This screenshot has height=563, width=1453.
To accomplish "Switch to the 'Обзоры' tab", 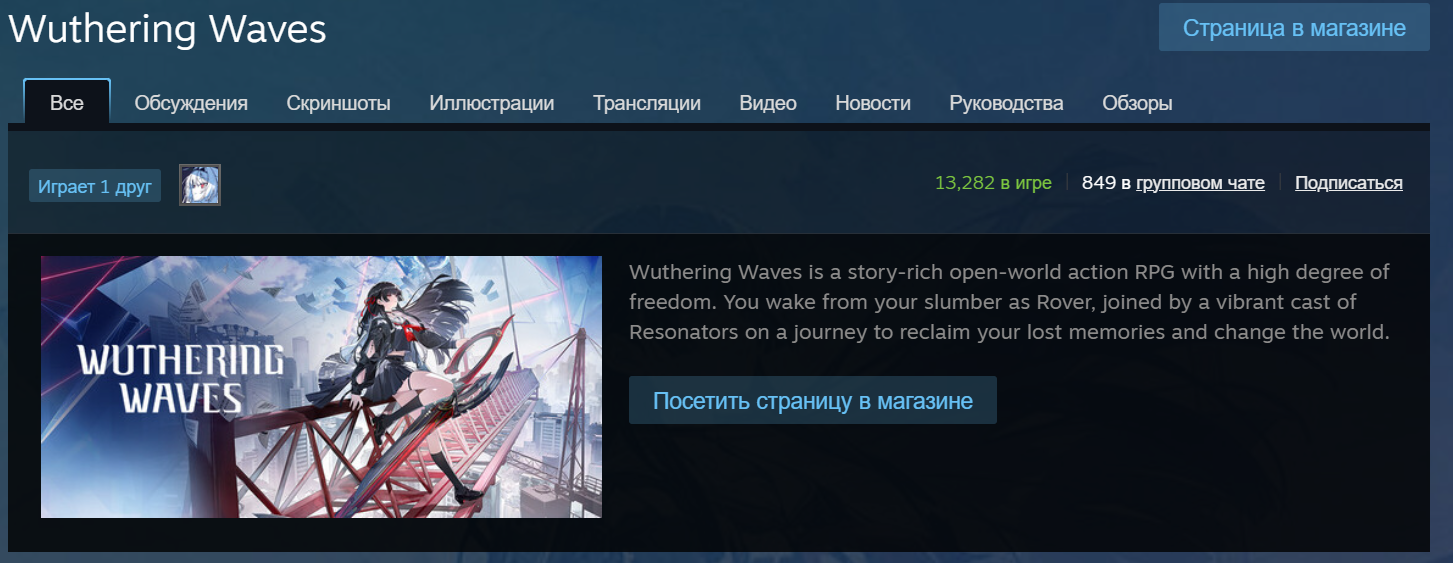I will point(1137,103).
